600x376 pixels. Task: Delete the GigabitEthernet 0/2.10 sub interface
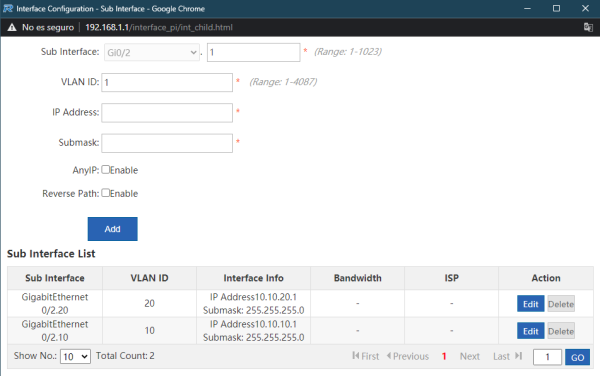click(561, 331)
